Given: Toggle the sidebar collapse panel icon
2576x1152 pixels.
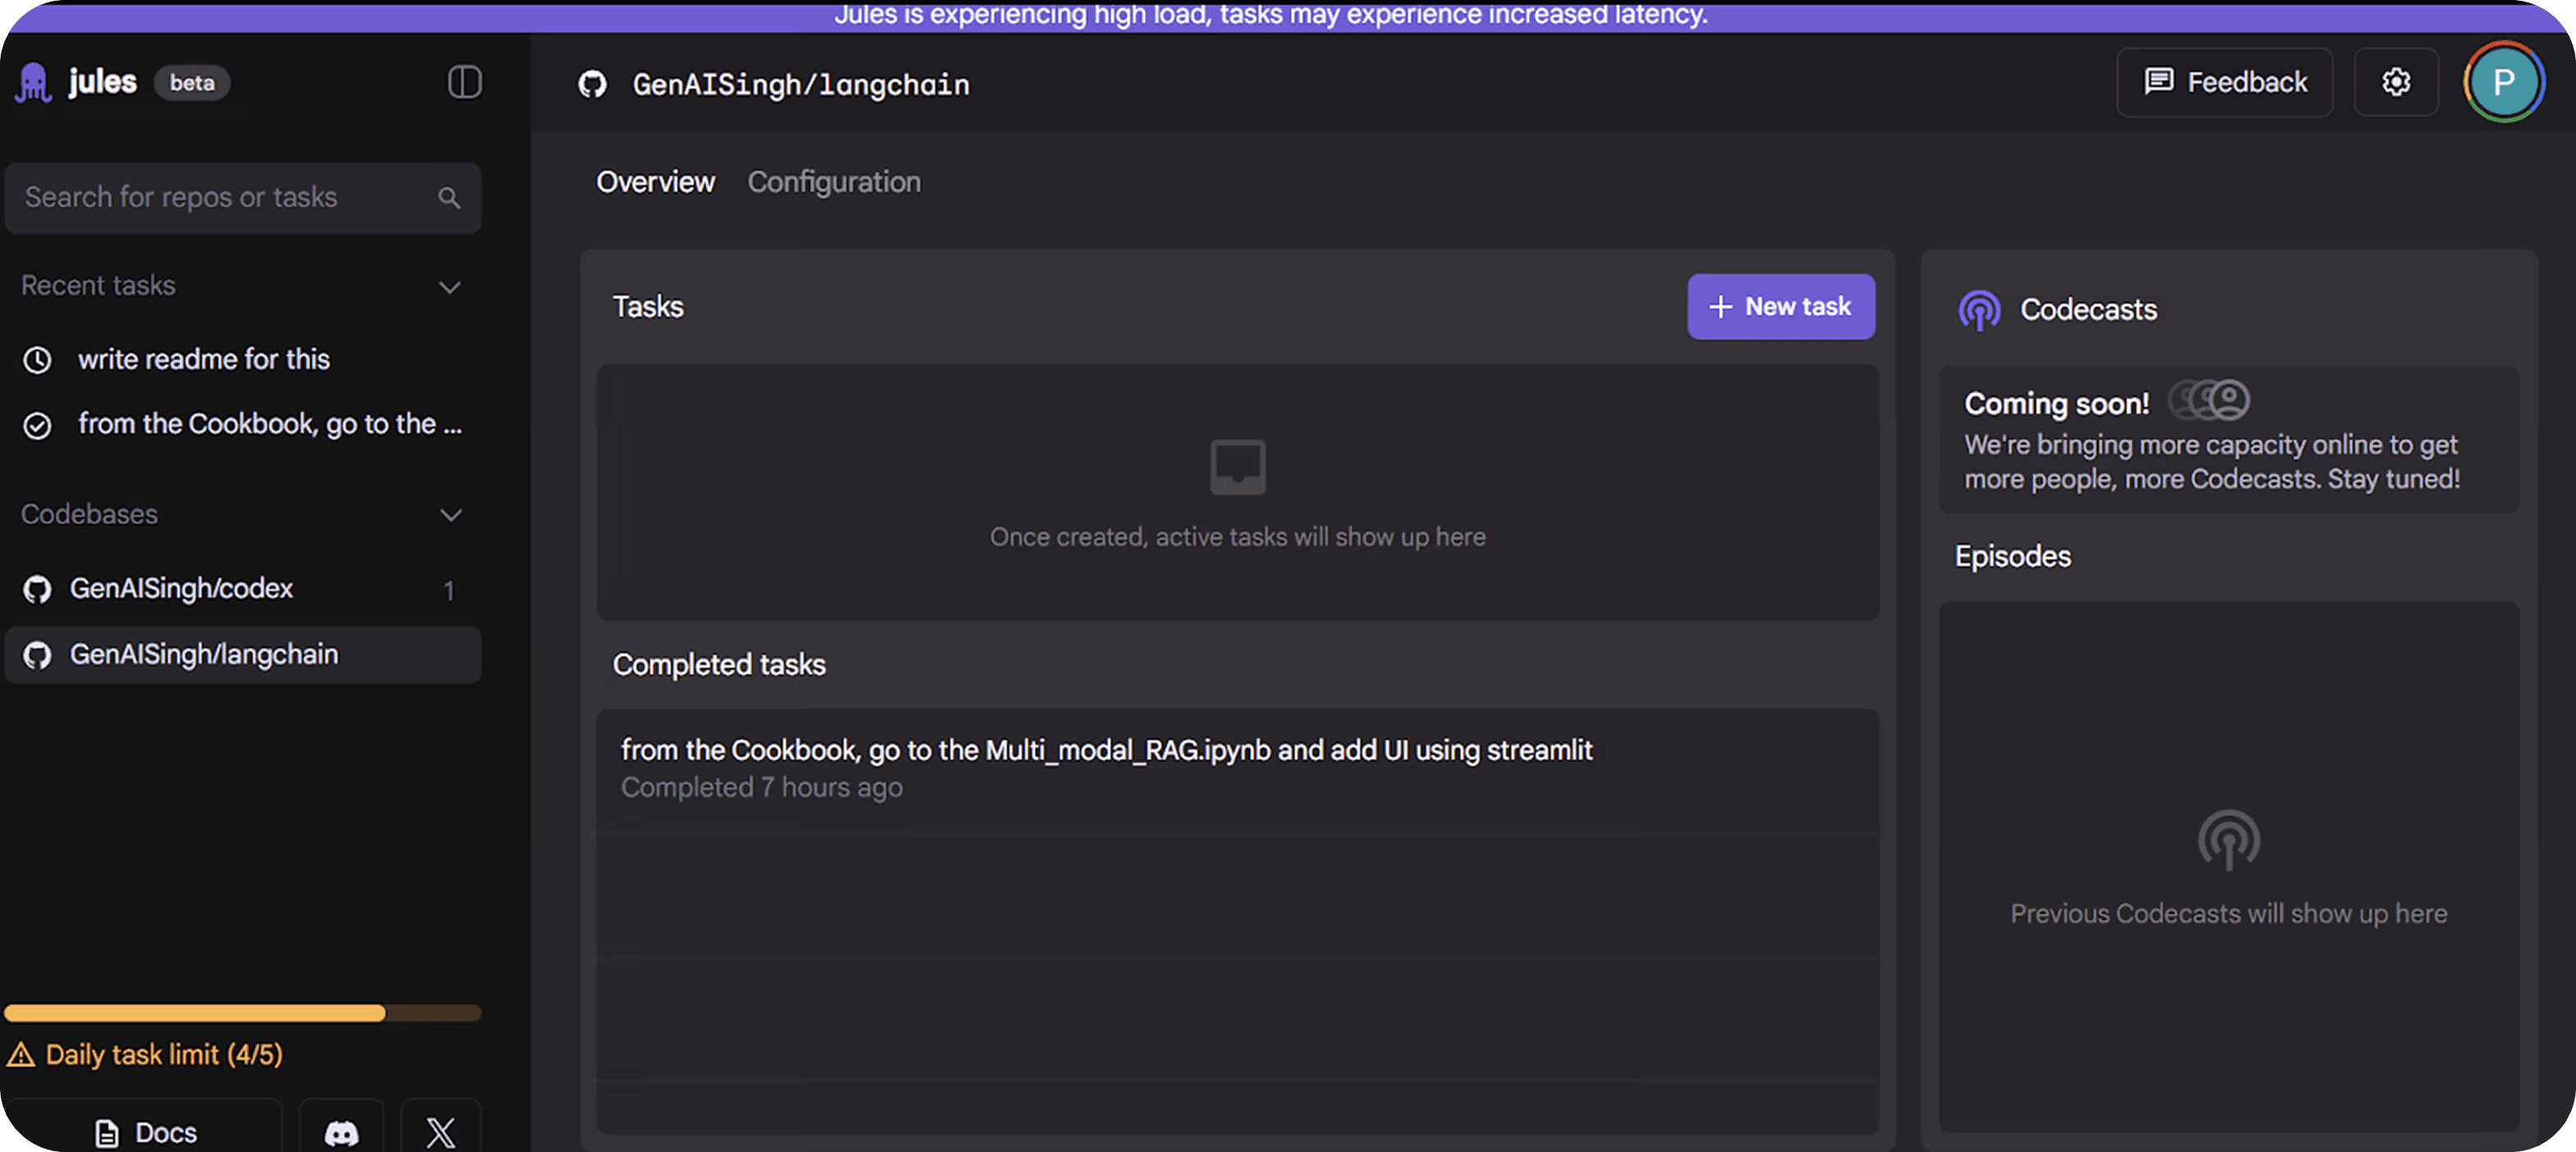Looking at the screenshot, I should (x=464, y=82).
